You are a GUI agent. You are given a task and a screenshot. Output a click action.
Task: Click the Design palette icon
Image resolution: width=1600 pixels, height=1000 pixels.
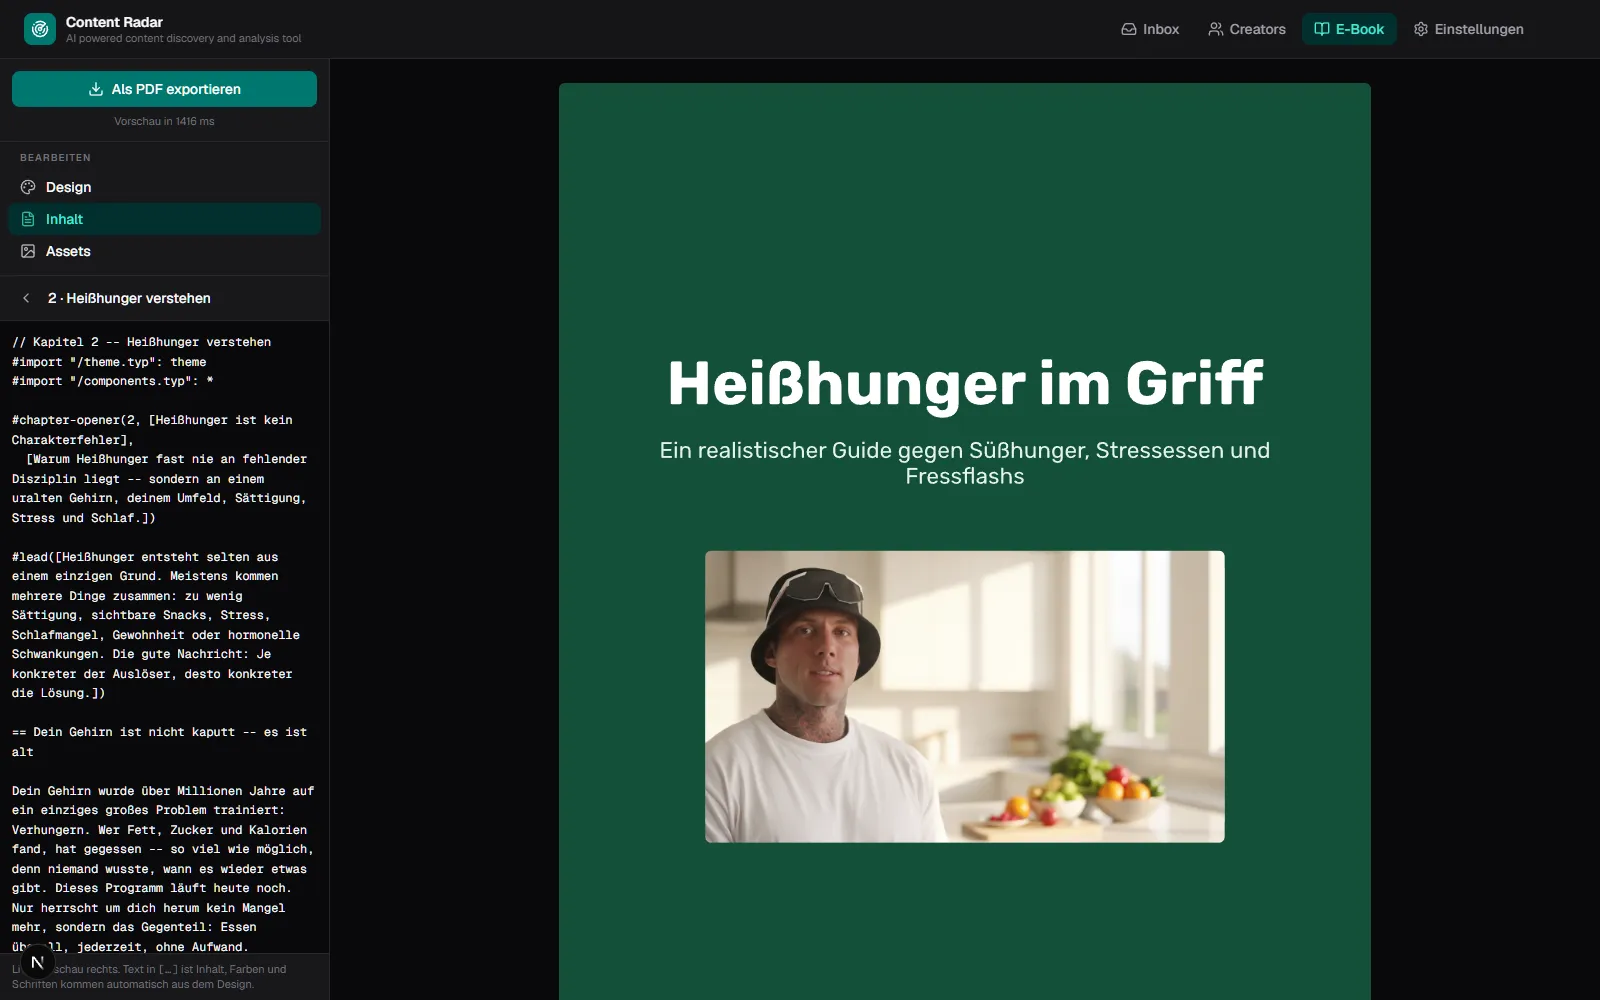pos(28,187)
